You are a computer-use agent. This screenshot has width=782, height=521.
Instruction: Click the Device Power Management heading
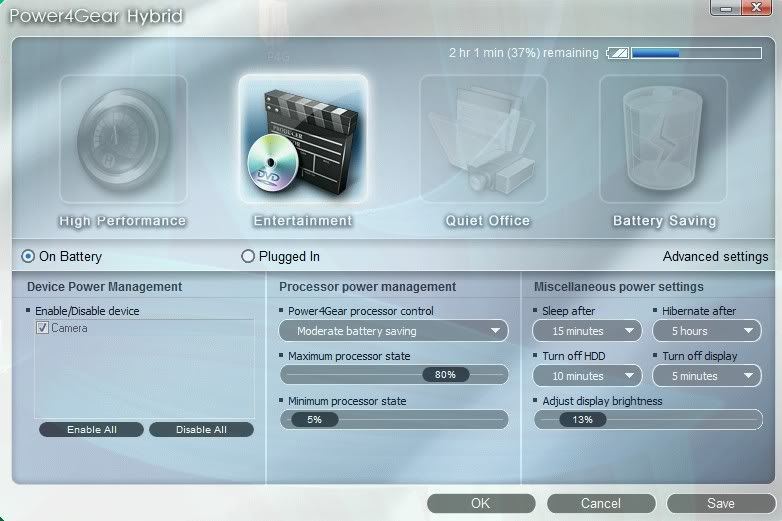click(105, 287)
